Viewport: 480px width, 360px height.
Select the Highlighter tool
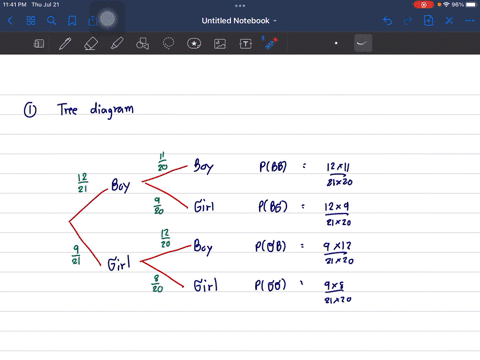(x=117, y=43)
